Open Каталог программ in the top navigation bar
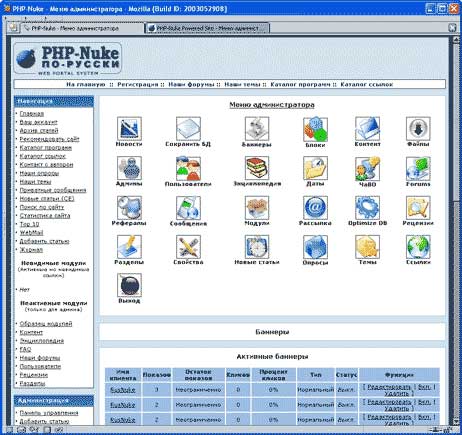Screen dimensions: 462x435 coord(300,84)
